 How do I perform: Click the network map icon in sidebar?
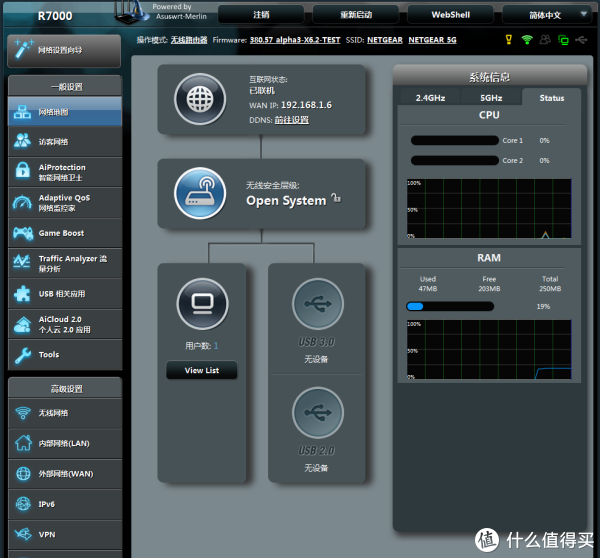click(23, 112)
